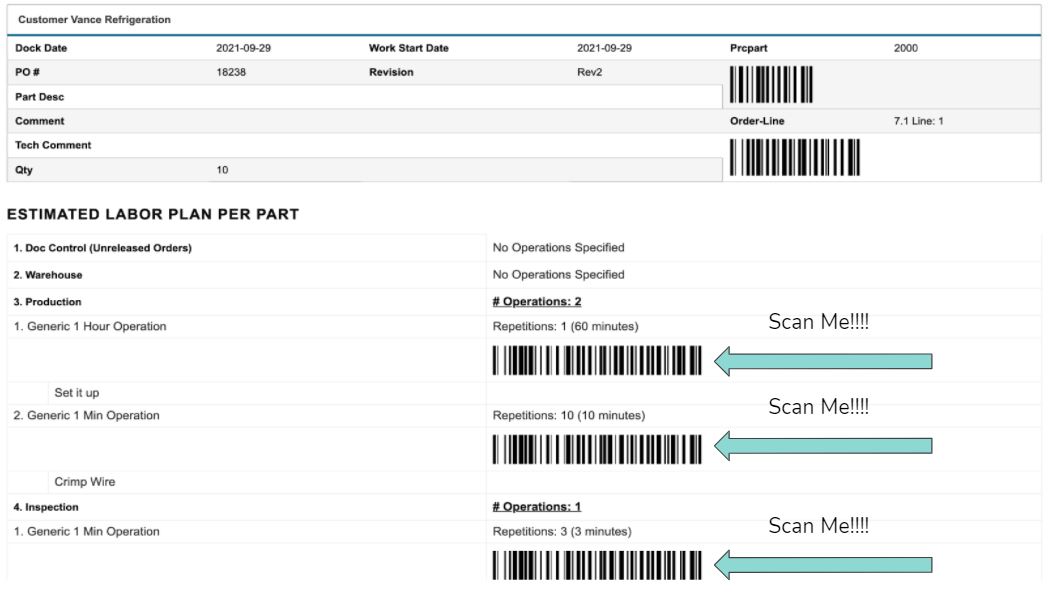The image size is (1049, 600).
Task: Select '1. Doc Control (Unreleased Orders)' row
Action: pos(102,248)
